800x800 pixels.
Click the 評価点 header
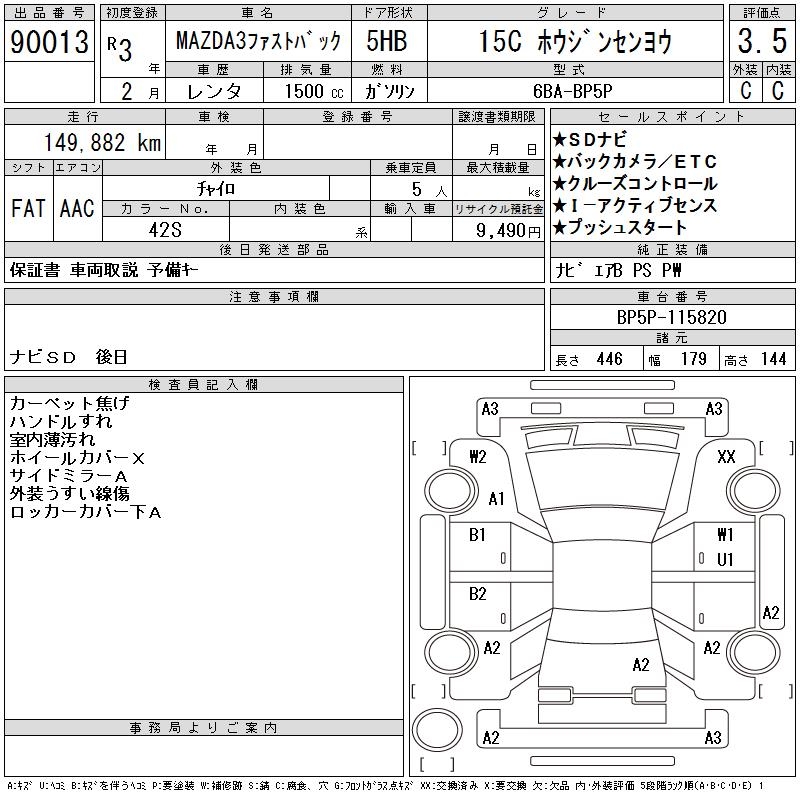762,12
